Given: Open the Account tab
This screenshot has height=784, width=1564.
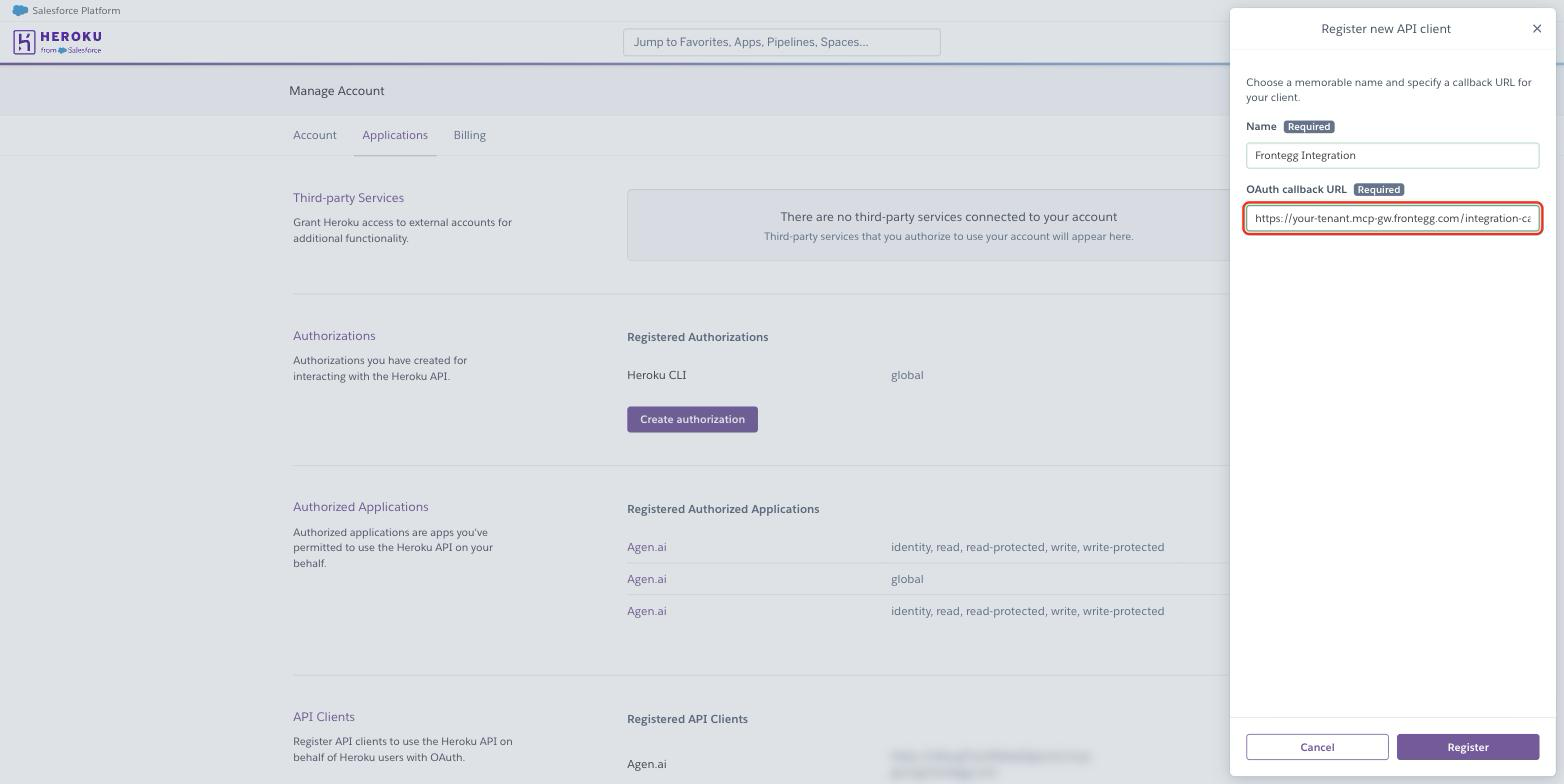Looking at the screenshot, I should (315, 135).
